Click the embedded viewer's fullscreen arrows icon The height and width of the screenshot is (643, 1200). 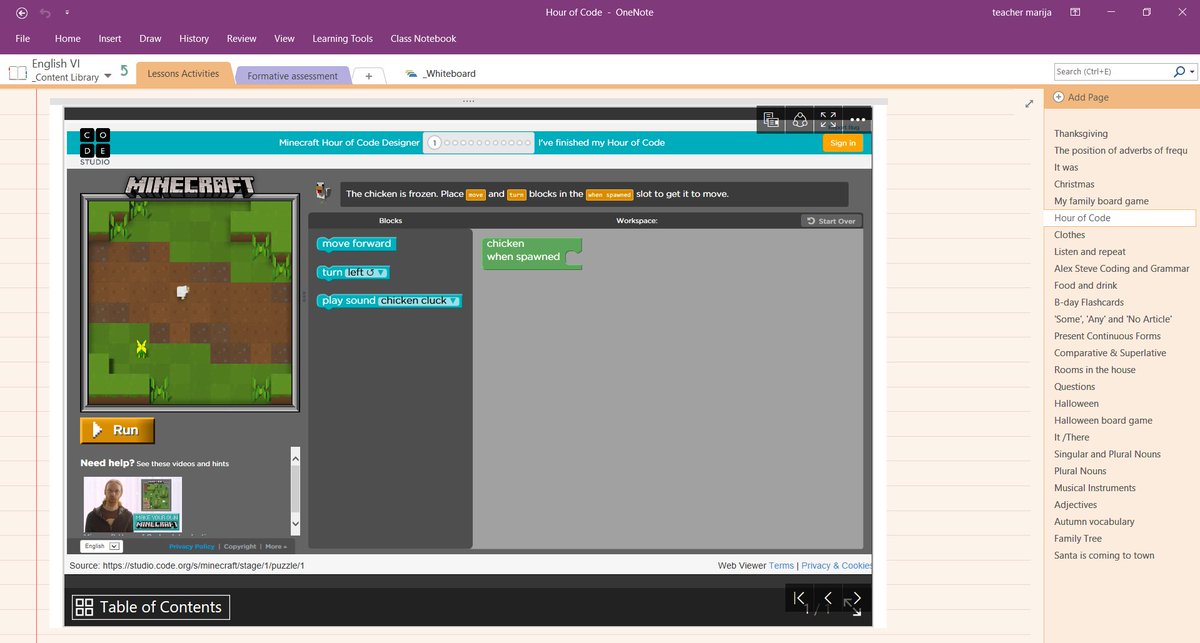click(x=828, y=120)
